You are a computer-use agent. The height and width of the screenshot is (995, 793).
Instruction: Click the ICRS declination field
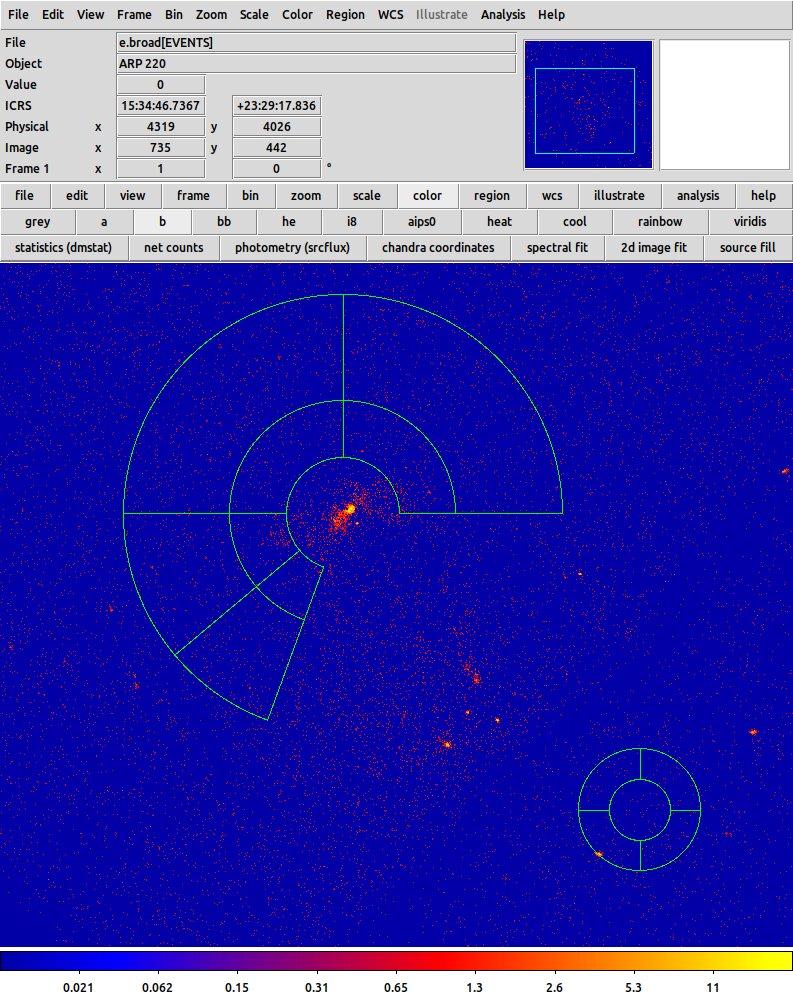point(277,105)
